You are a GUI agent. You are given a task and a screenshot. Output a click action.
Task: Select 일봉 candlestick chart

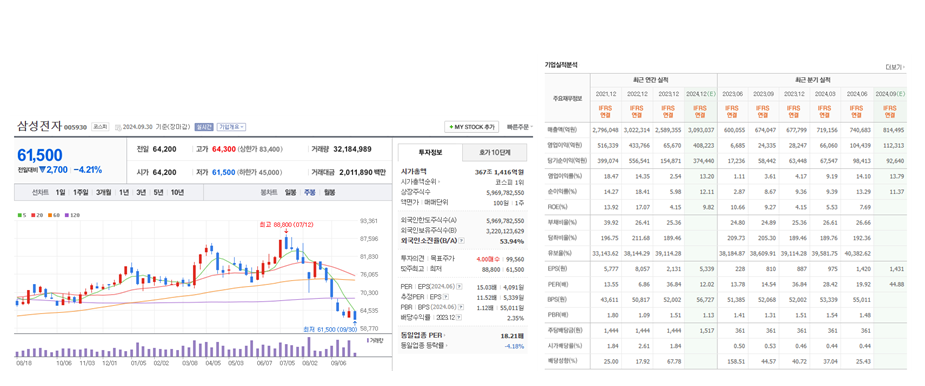(x=290, y=192)
